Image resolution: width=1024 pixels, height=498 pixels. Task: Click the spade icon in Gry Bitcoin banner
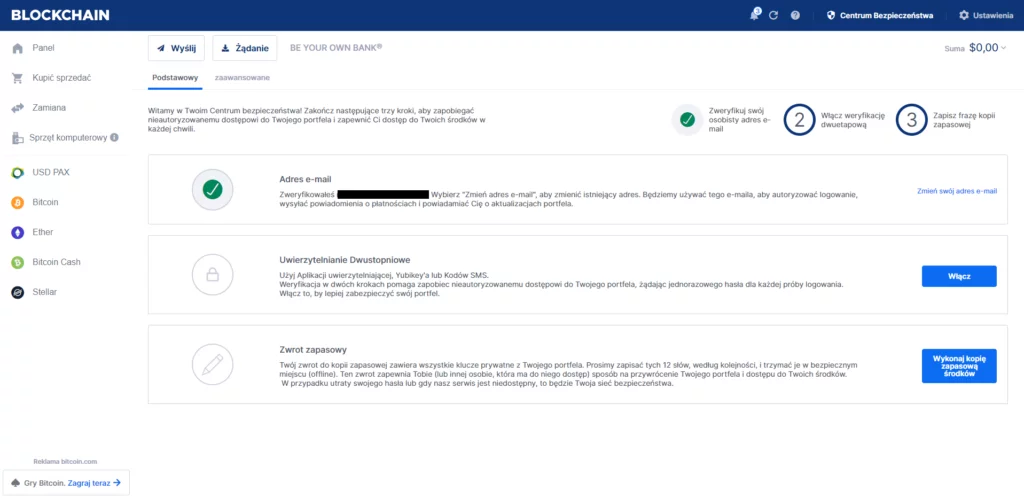(16, 483)
